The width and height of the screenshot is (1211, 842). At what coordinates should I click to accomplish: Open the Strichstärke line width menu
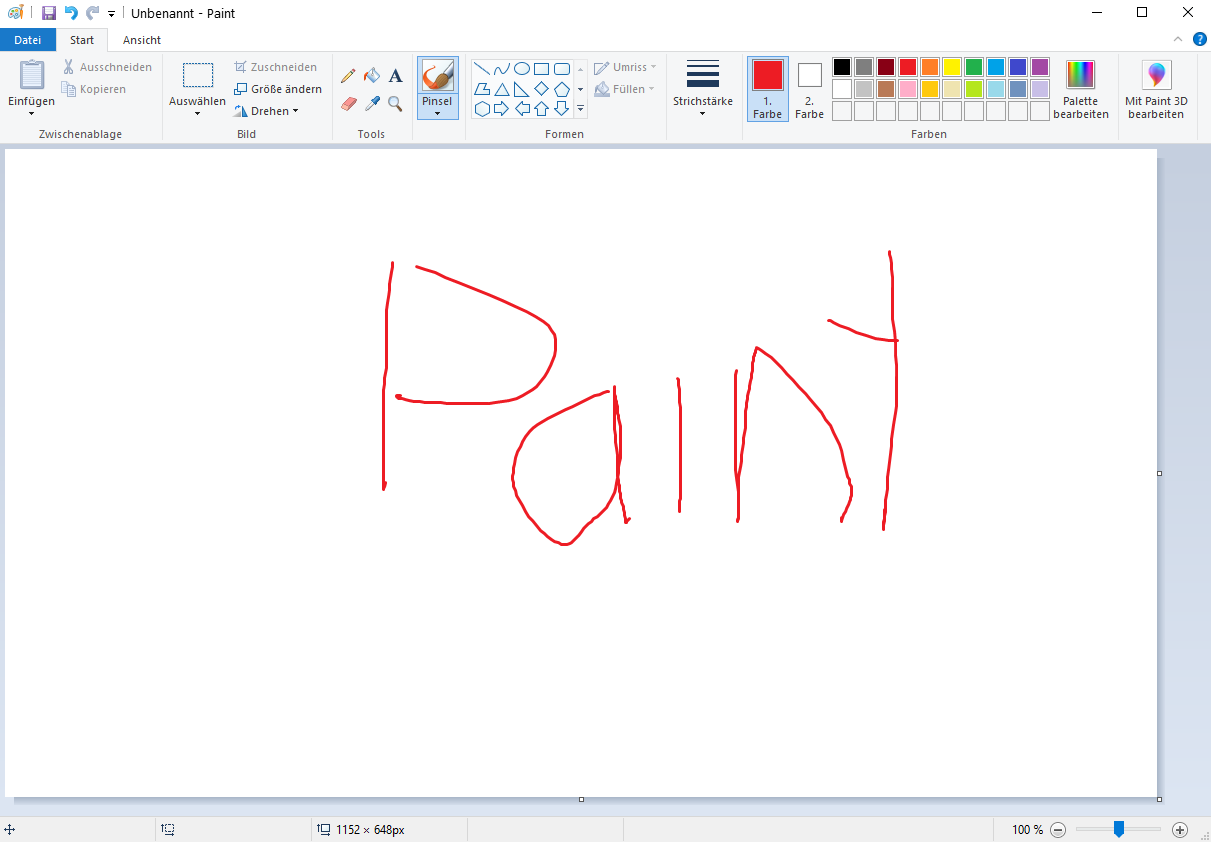[x=703, y=89]
